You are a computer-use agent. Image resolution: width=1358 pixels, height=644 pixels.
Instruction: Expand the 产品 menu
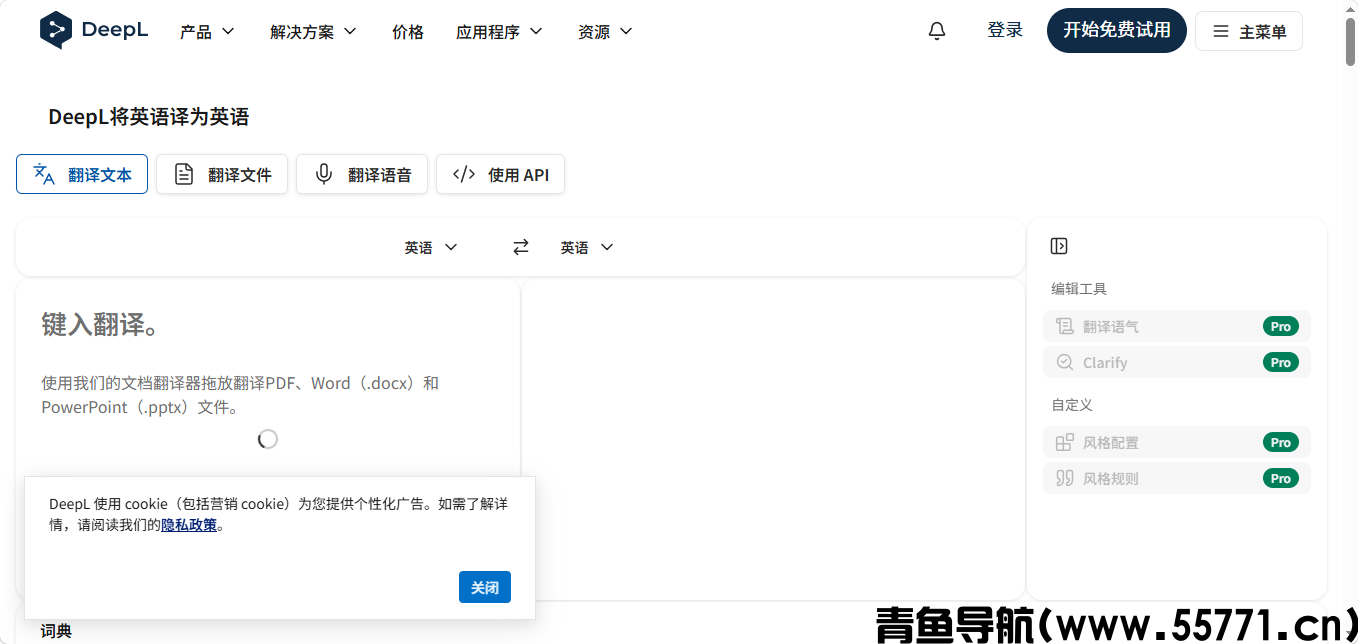(x=207, y=31)
